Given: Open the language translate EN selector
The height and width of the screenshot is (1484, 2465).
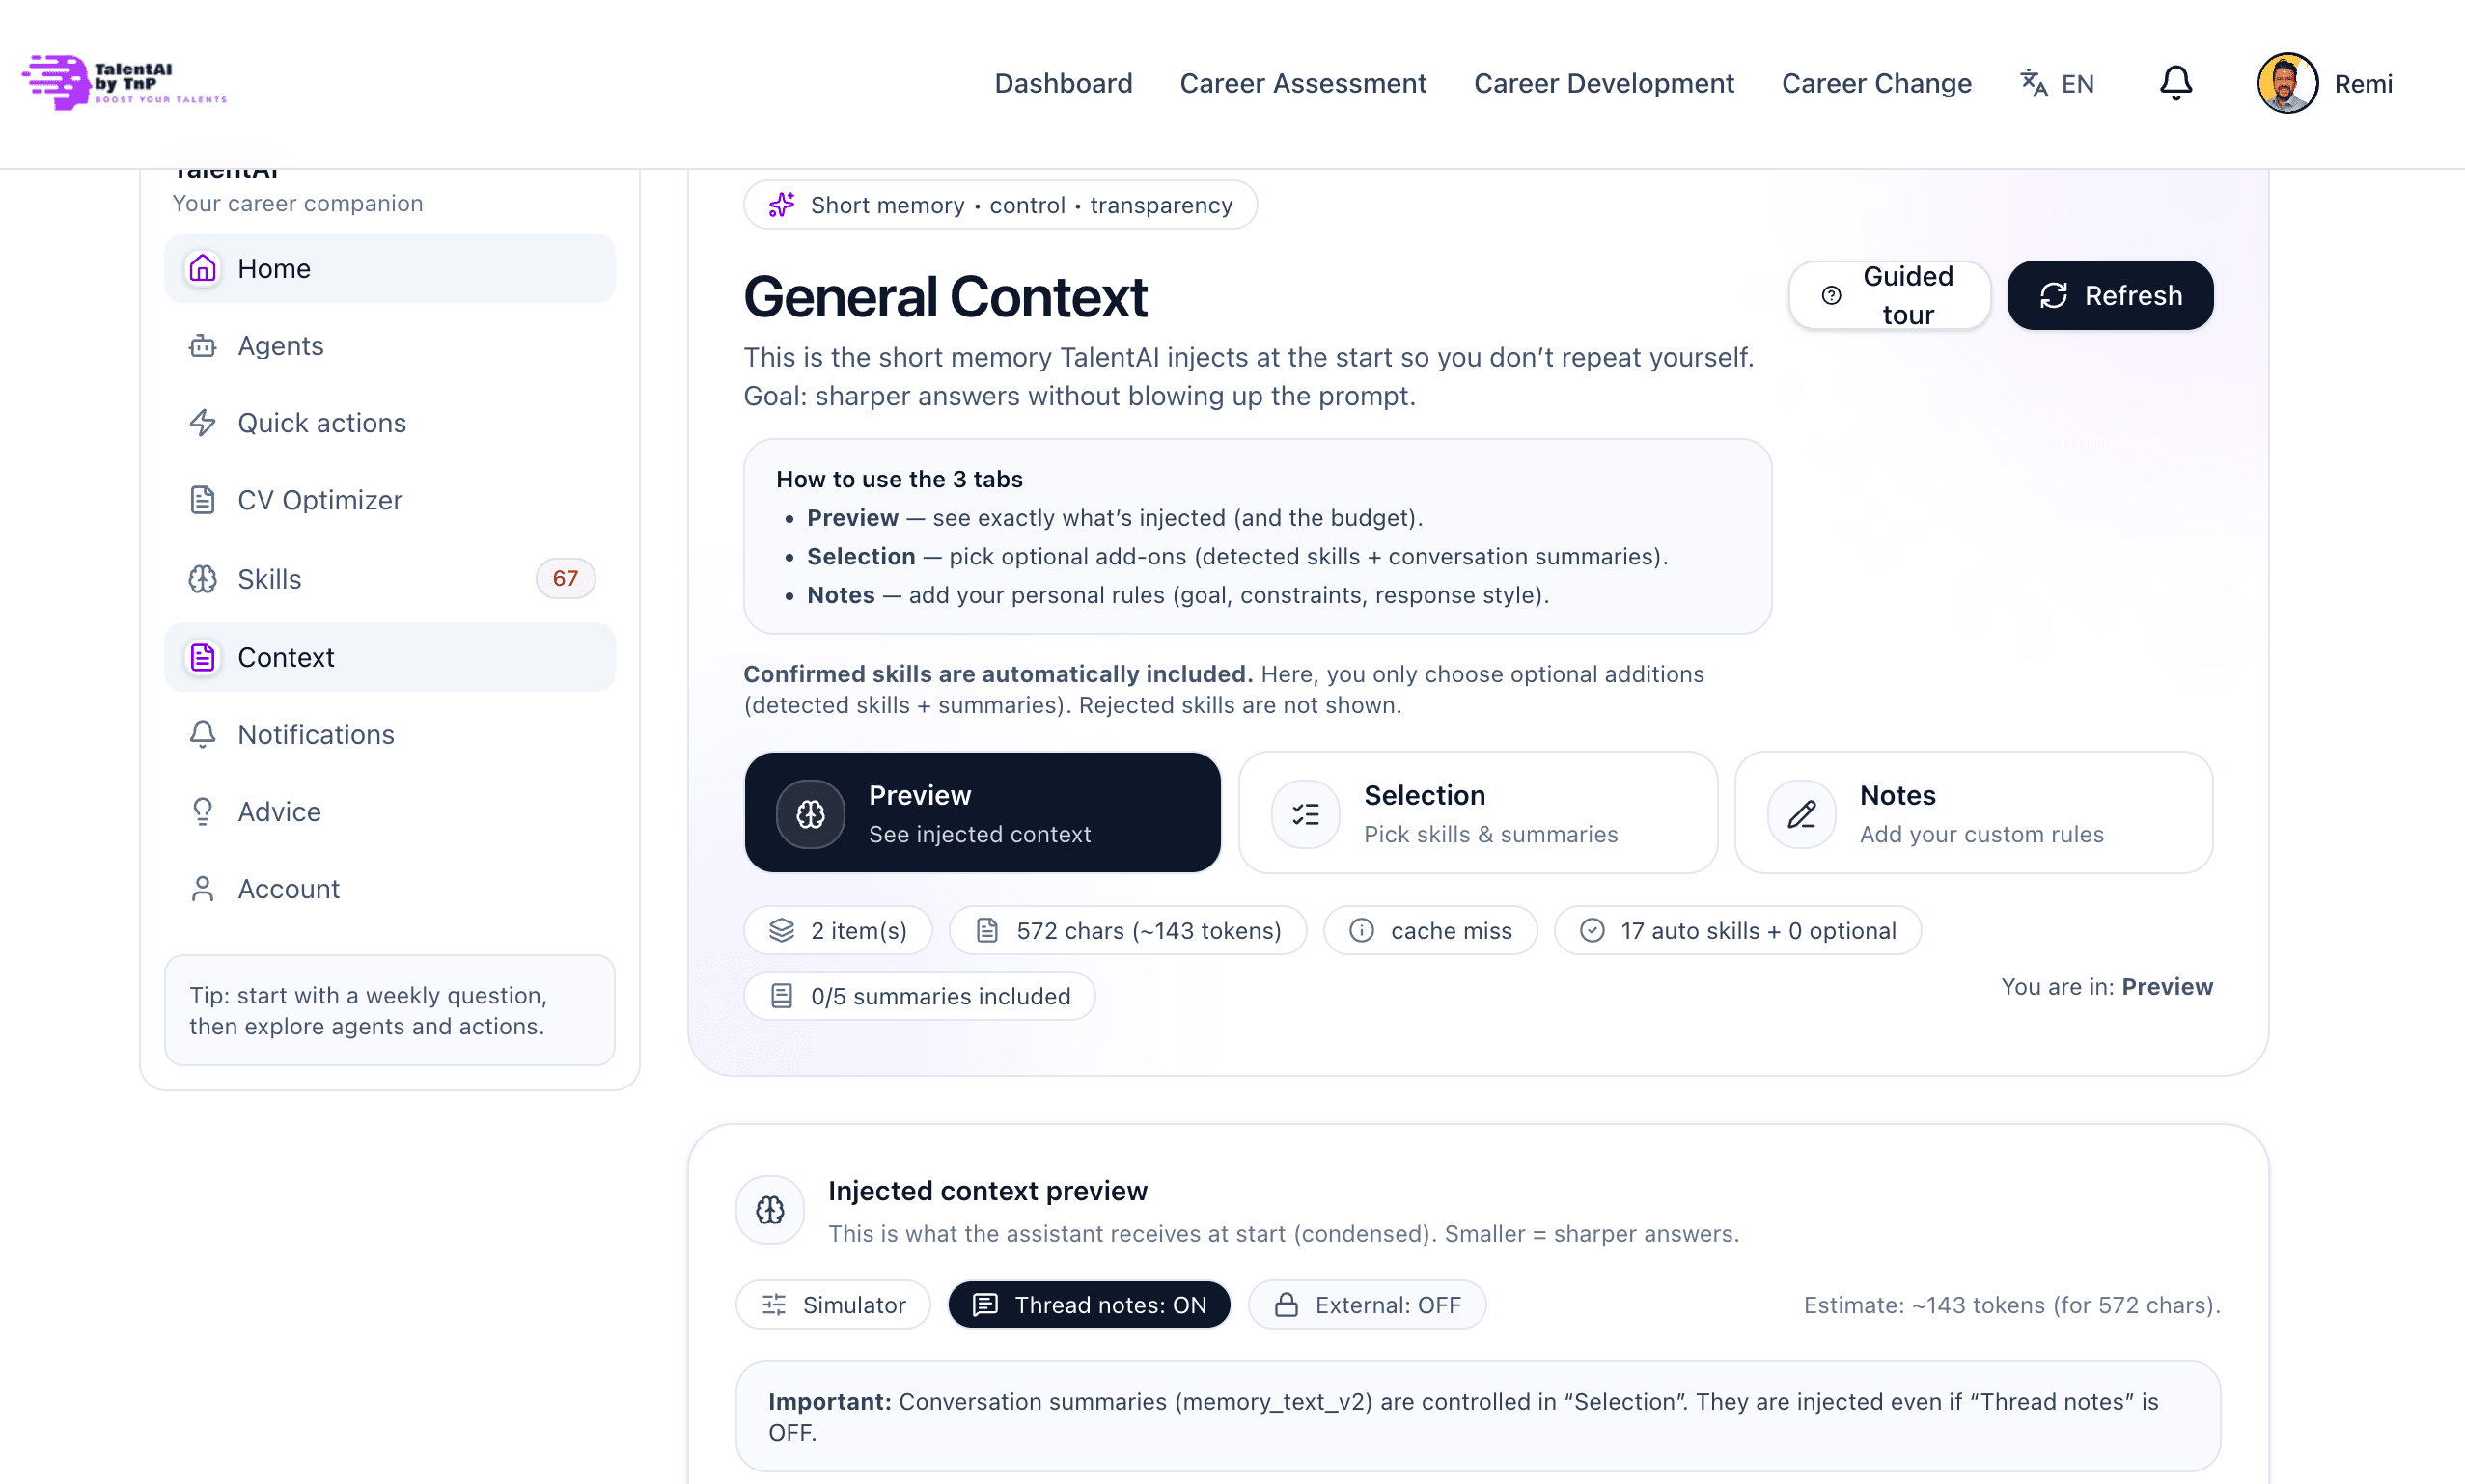Looking at the screenshot, I should point(2056,83).
